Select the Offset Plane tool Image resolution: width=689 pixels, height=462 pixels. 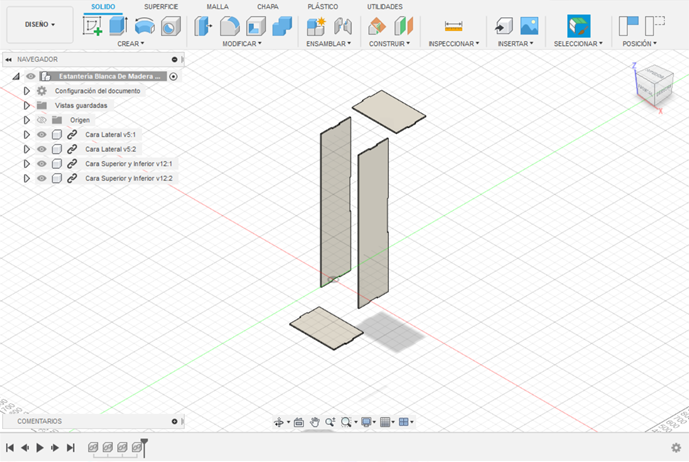click(x=377, y=26)
